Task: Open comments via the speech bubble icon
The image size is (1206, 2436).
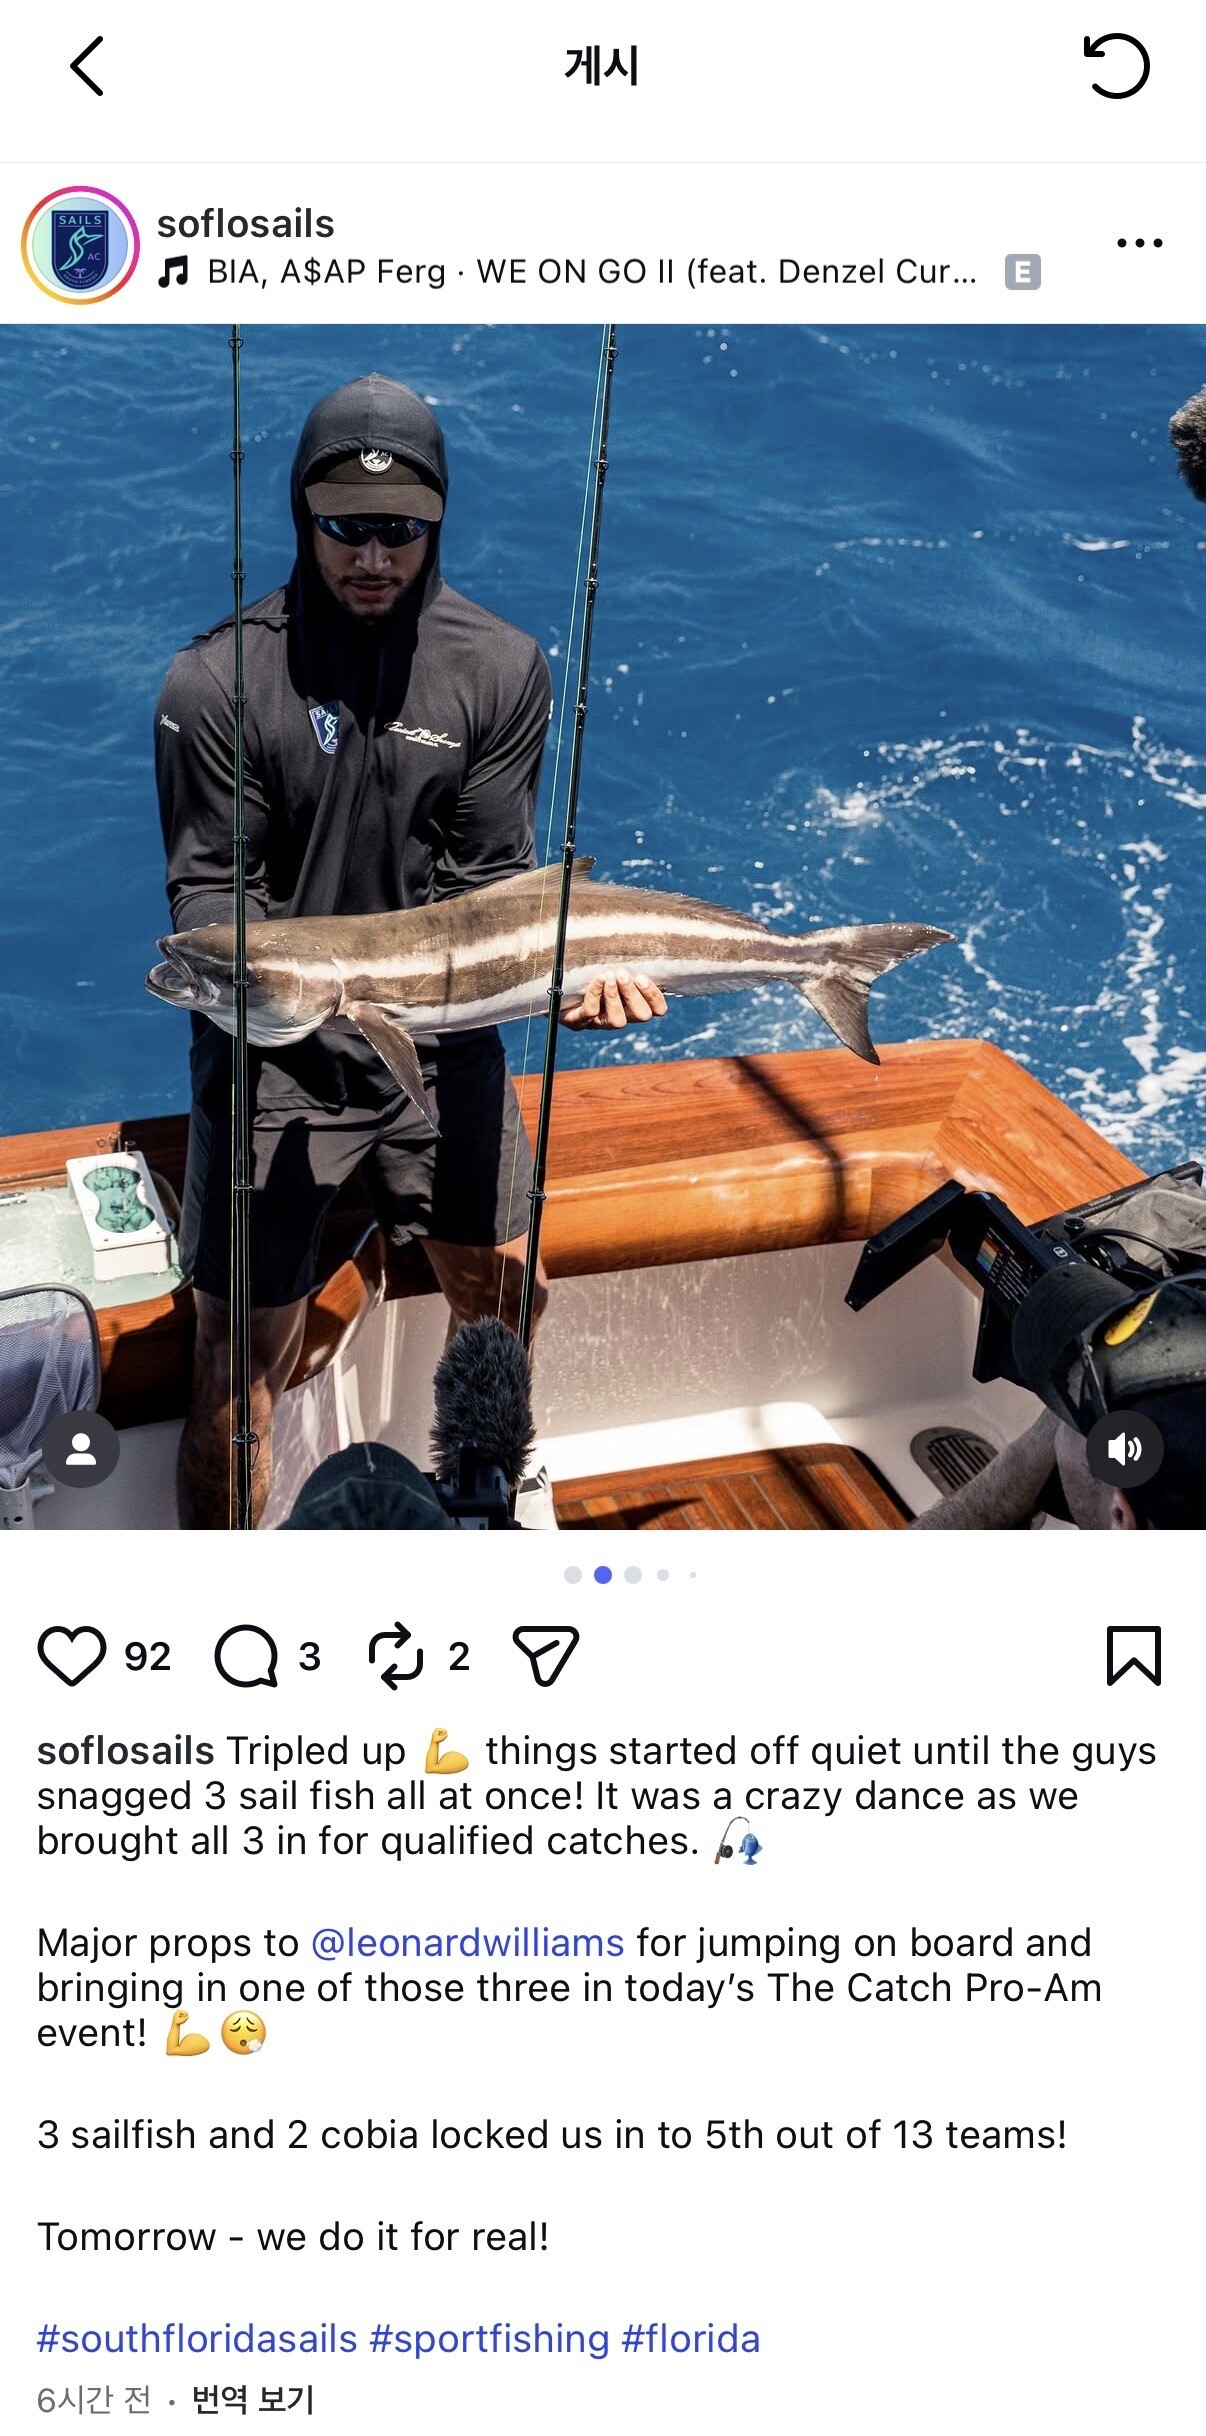Action: point(246,1656)
